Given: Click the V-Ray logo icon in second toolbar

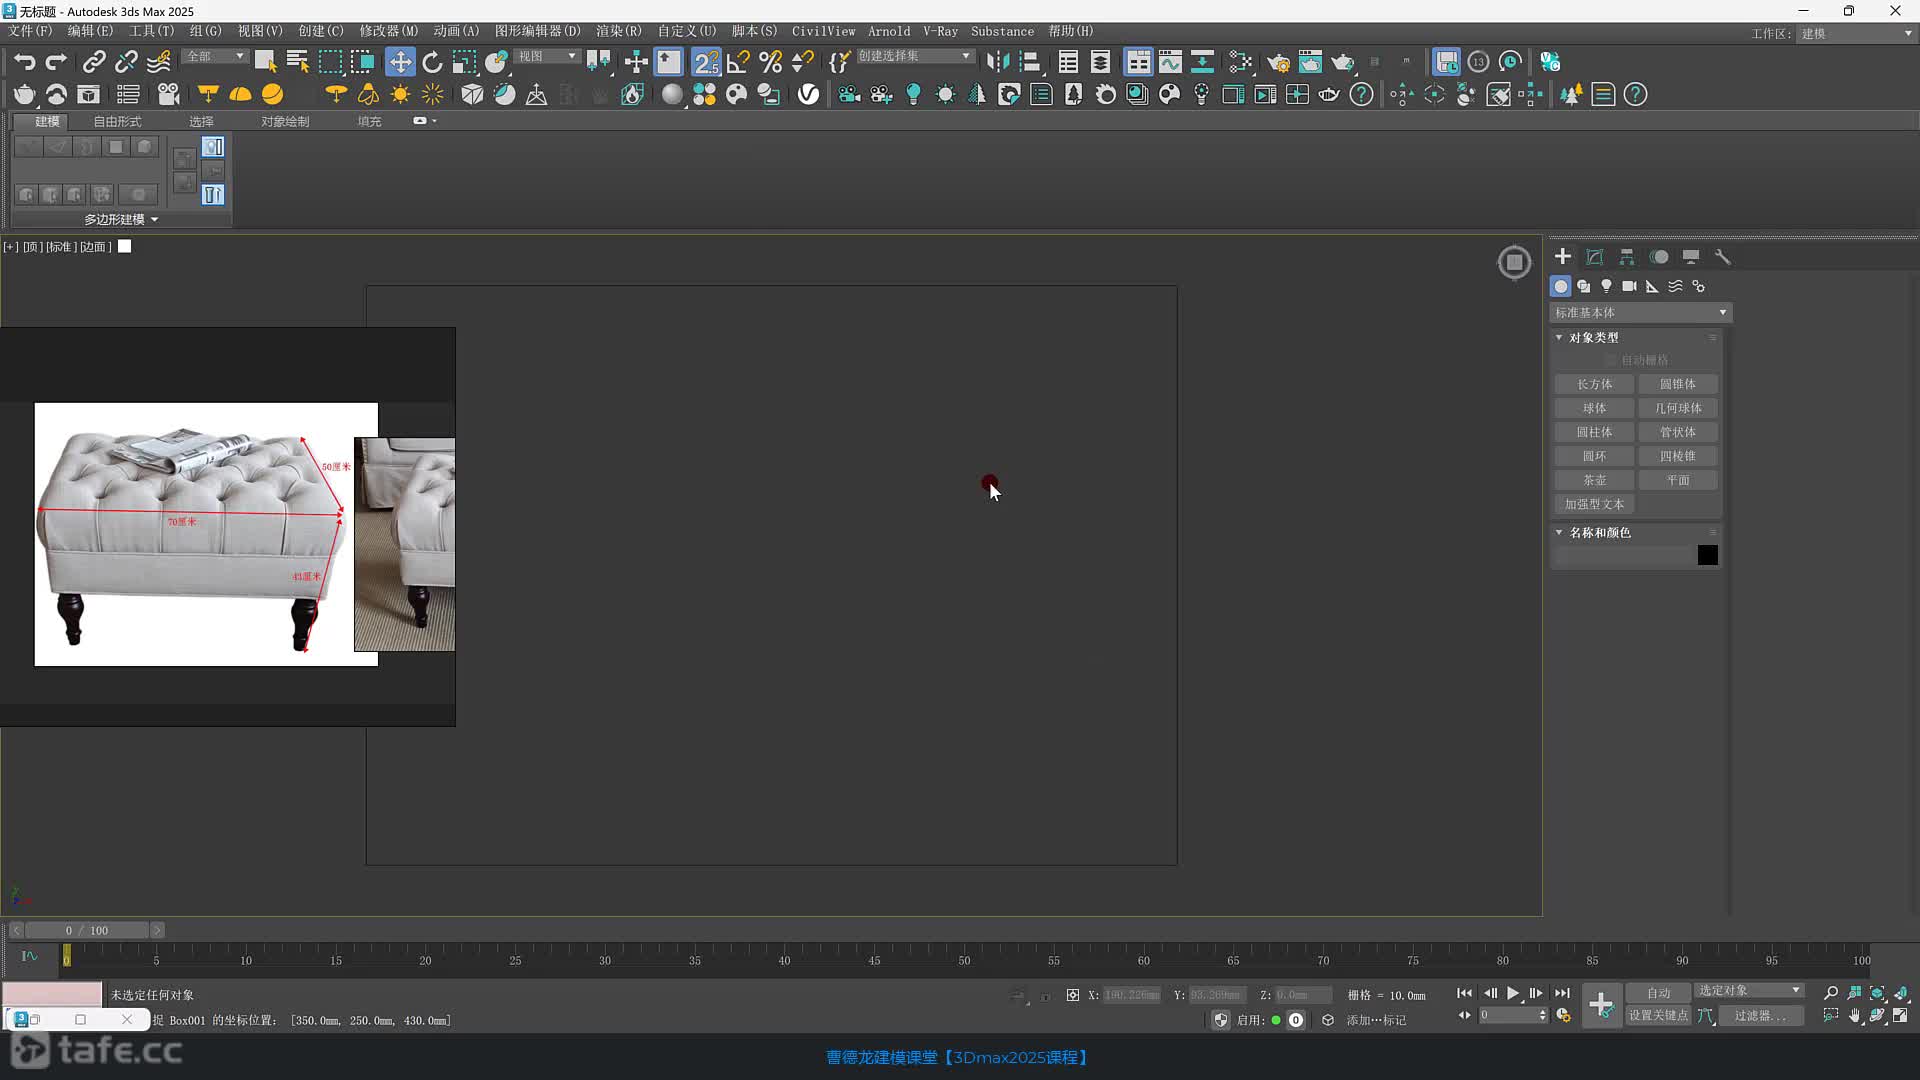Looking at the screenshot, I should click(808, 94).
